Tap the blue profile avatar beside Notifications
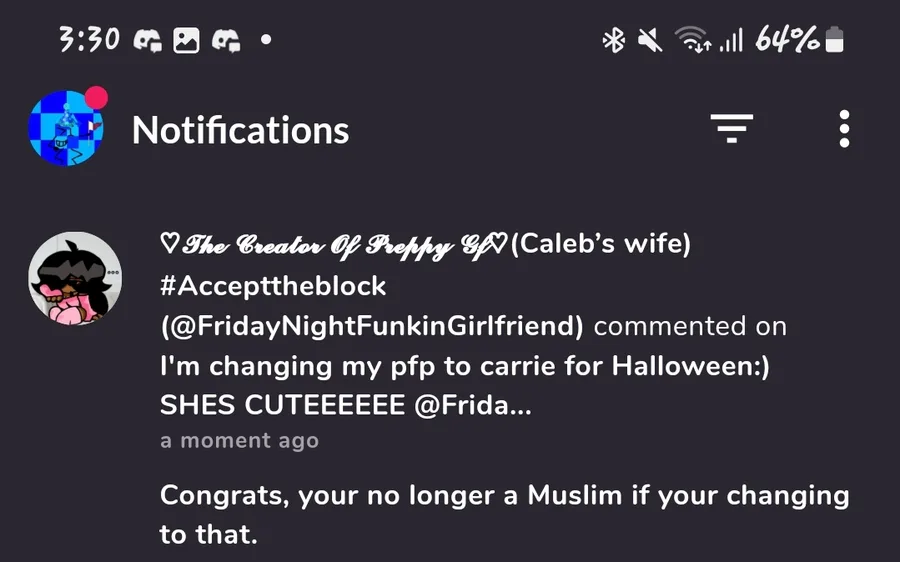Screen dimensions: 900x562 click(65, 128)
